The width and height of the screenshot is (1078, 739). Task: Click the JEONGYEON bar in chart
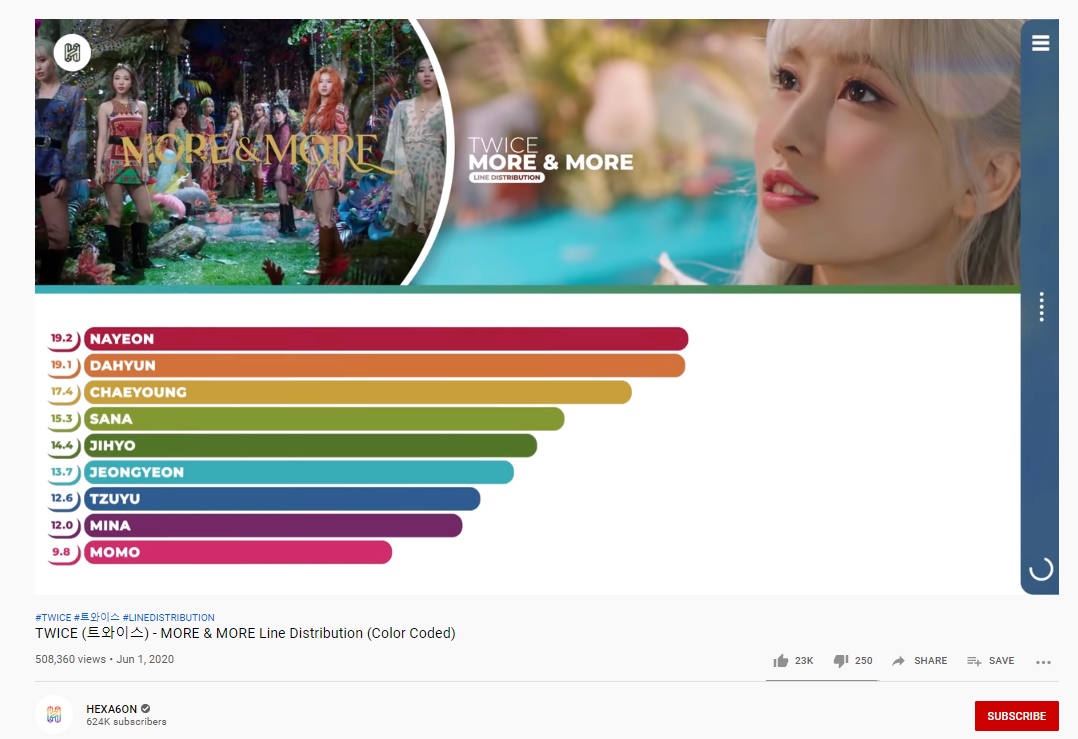click(x=298, y=472)
